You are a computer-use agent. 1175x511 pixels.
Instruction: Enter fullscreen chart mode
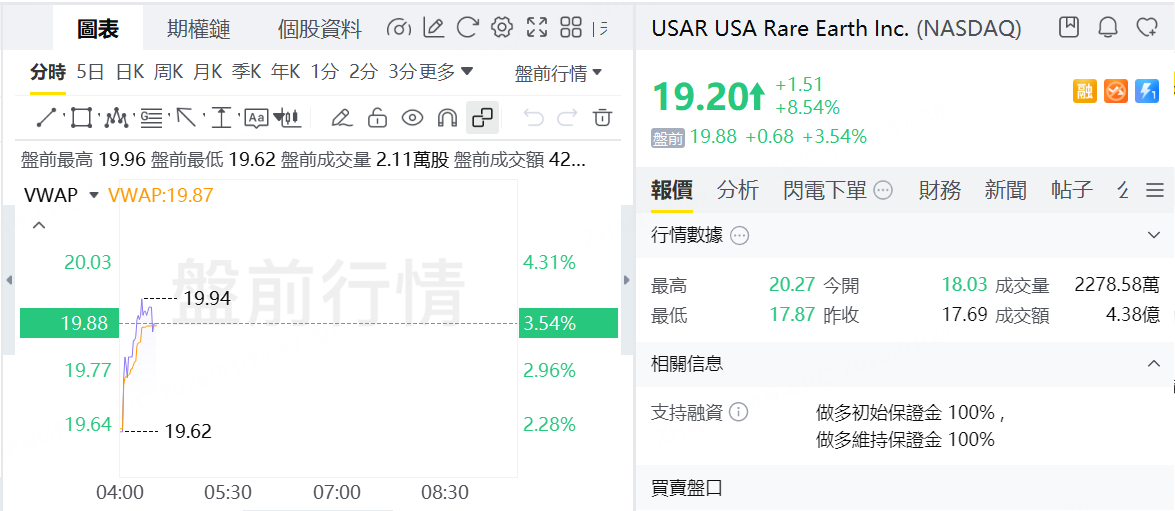point(537,28)
